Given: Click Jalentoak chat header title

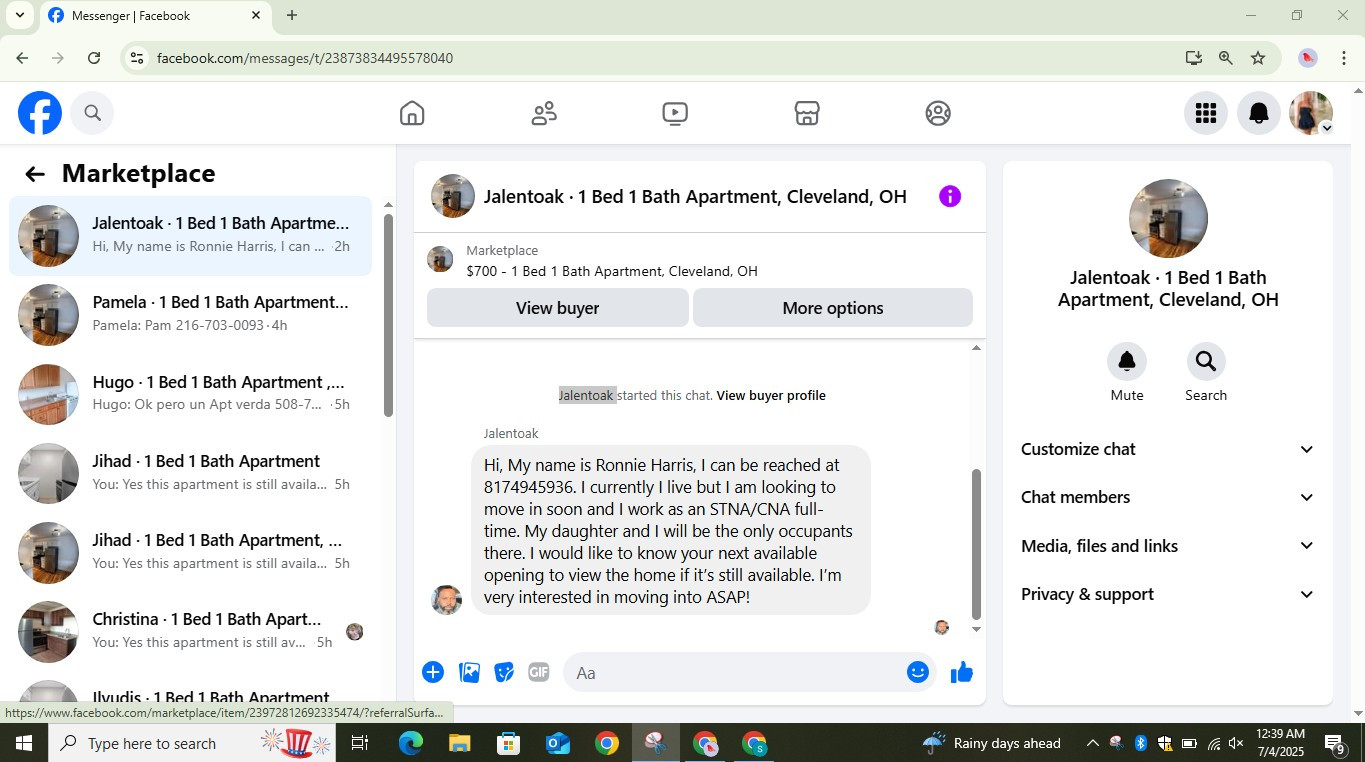Looking at the screenshot, I should pos(695,196).
